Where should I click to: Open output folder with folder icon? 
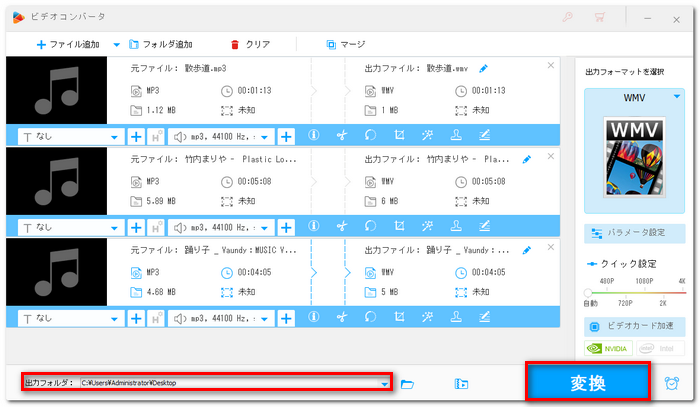[x=407, y=384]
